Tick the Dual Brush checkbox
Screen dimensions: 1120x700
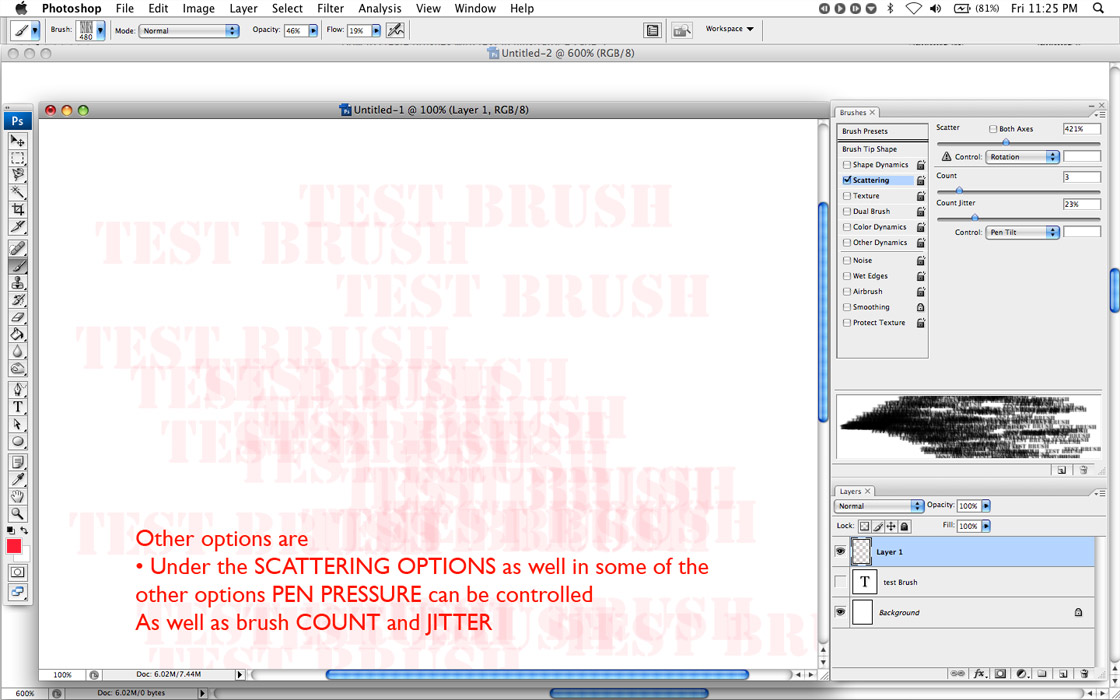[846, 211]
